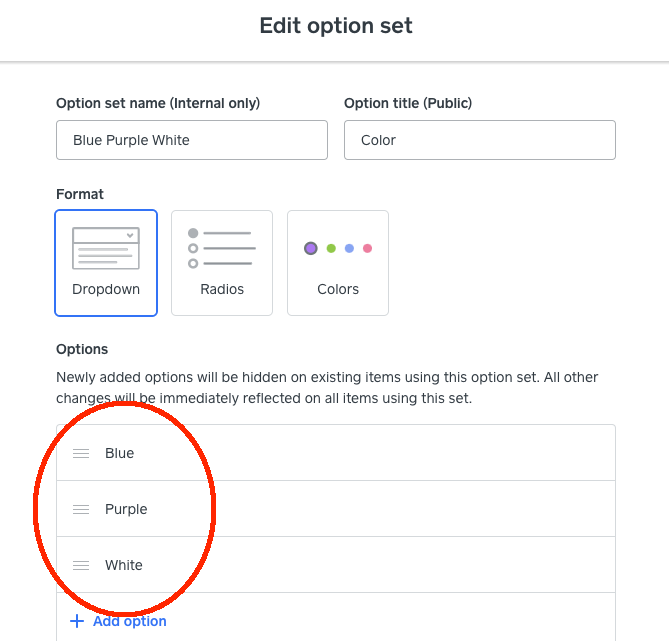The image size is (669, 641).
Task: Select the White option name text
Action: (x=124, y=565)
